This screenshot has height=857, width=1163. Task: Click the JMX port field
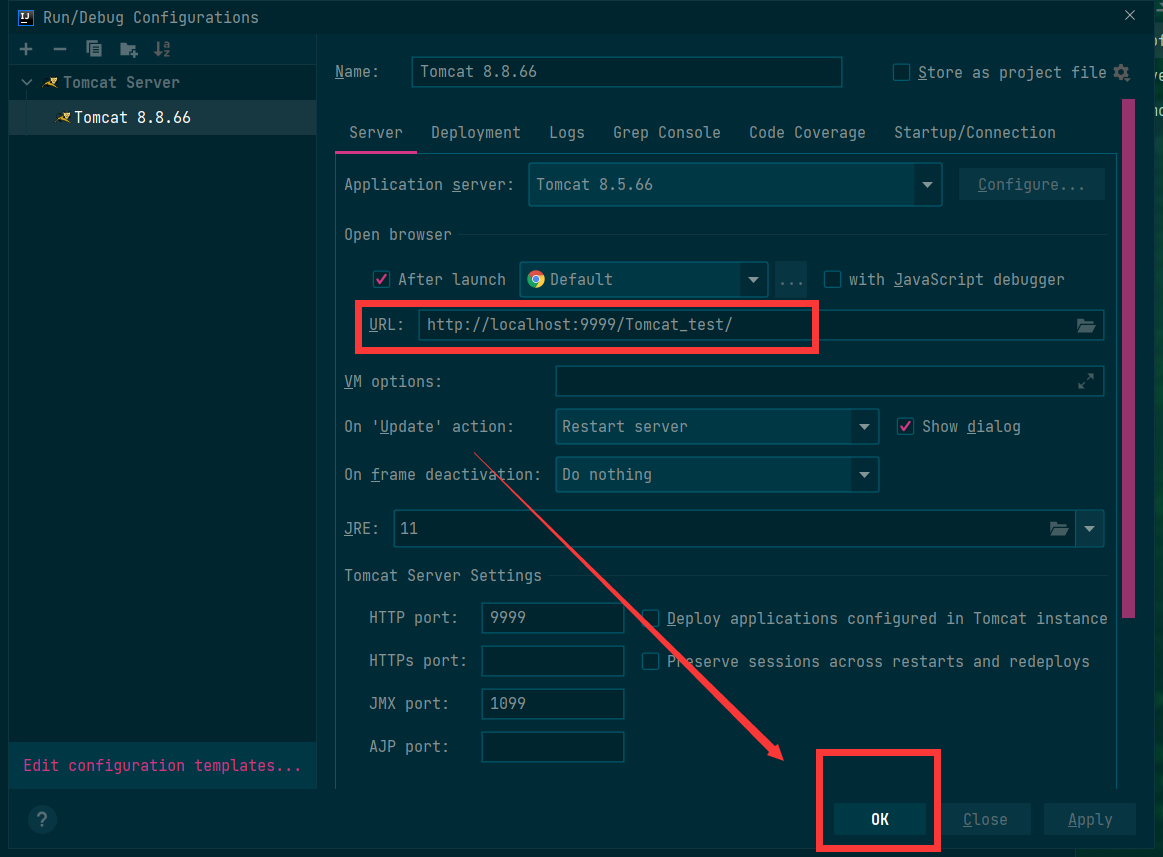[x=553, y=703]
